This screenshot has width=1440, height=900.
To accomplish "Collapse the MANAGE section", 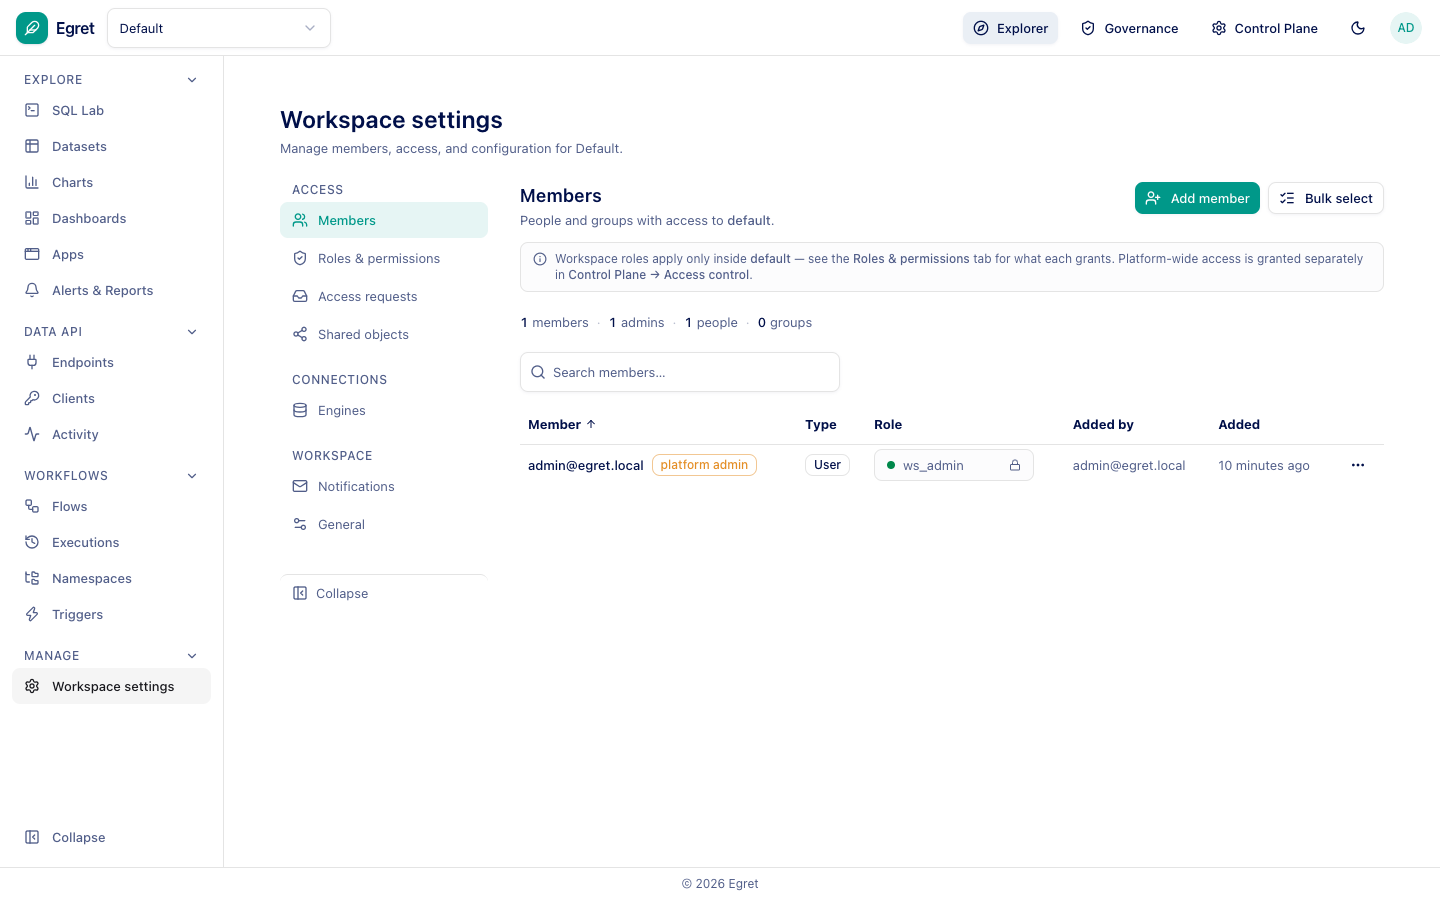I will coord(192,656).
